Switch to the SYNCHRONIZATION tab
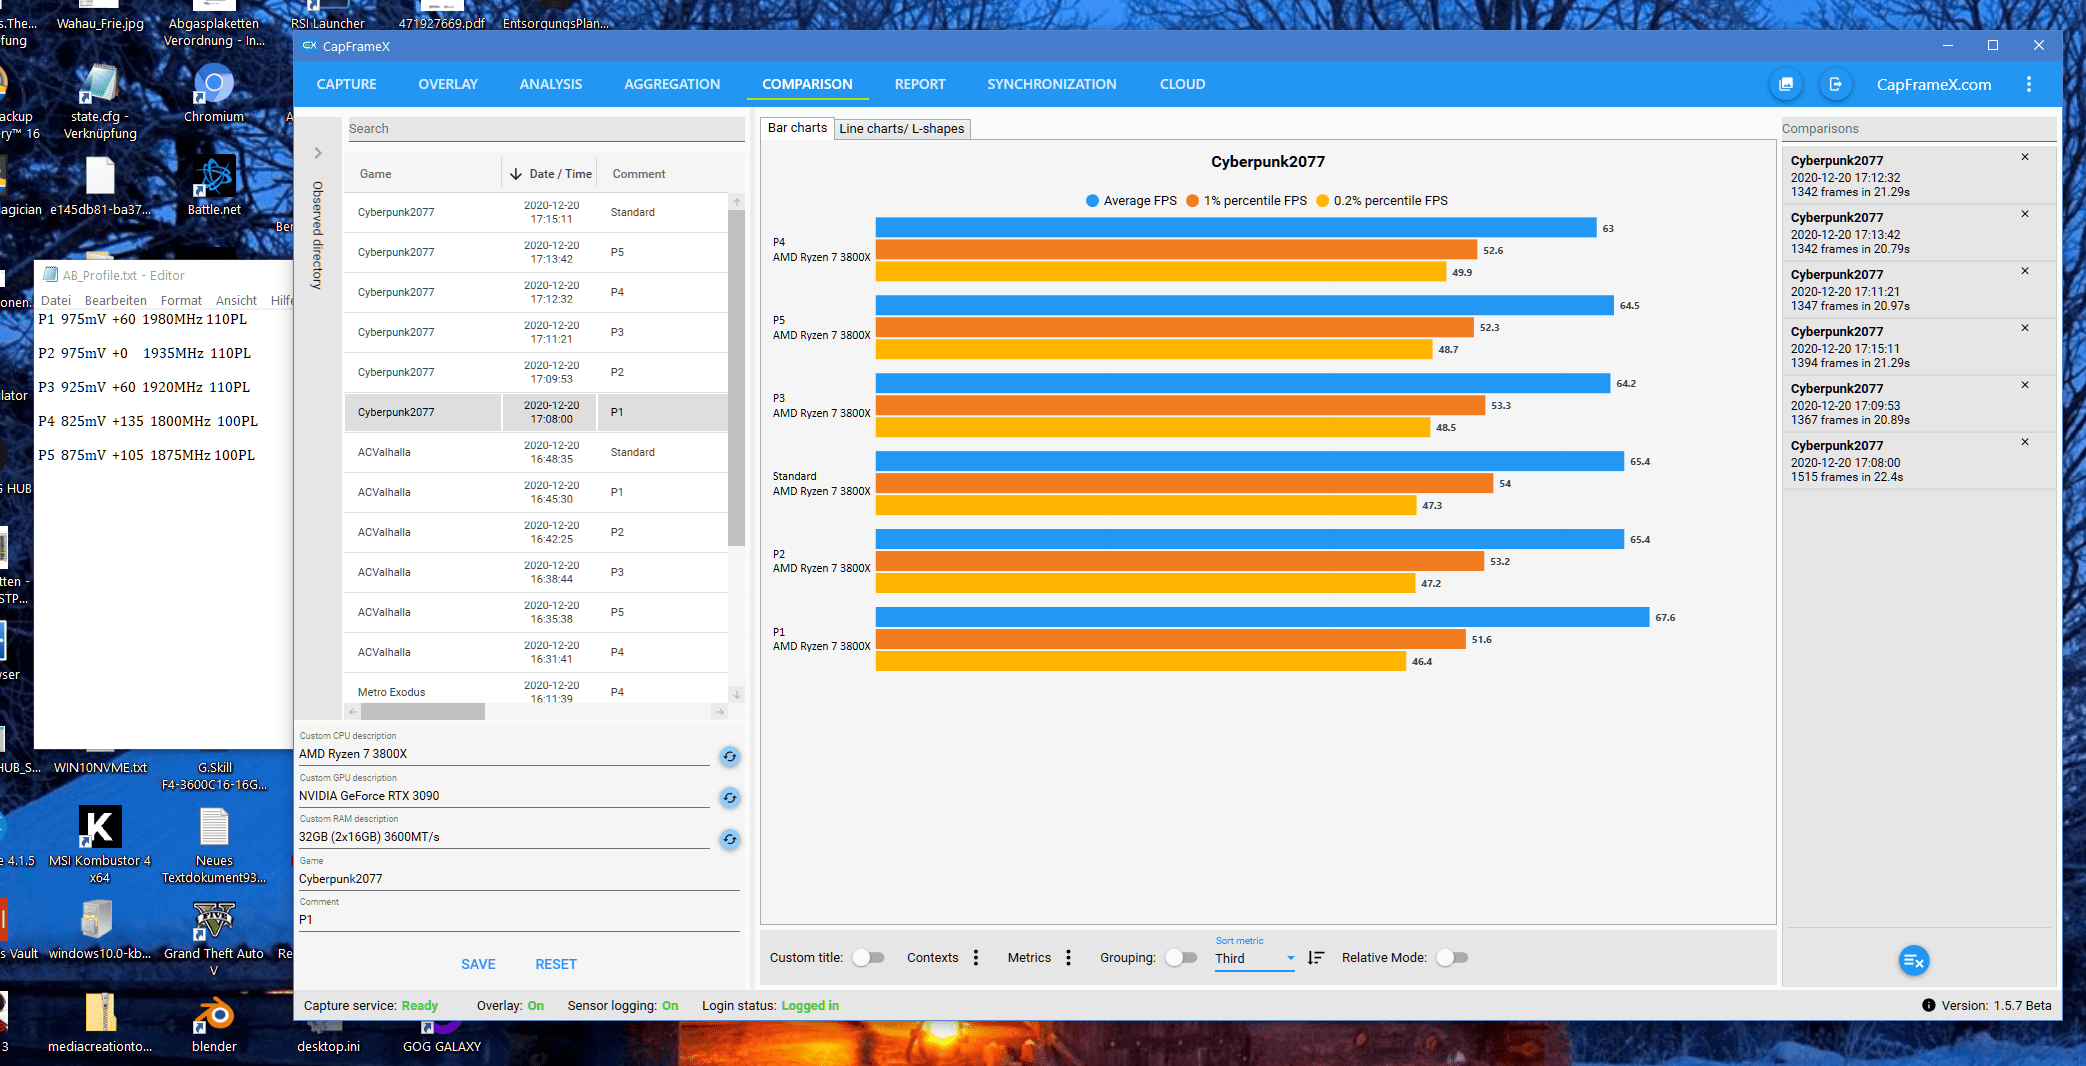The width and height of the screenshot is (2086, 1066). click(x=1052, y=84)
